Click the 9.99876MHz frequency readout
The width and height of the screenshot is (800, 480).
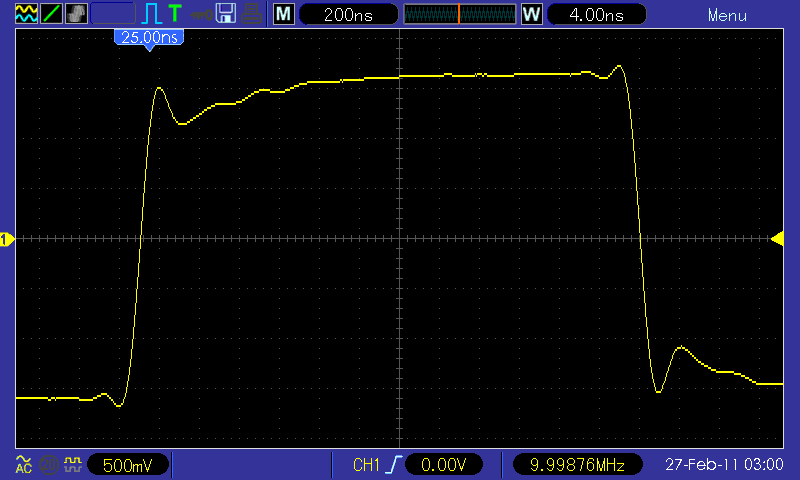(578, 465)
